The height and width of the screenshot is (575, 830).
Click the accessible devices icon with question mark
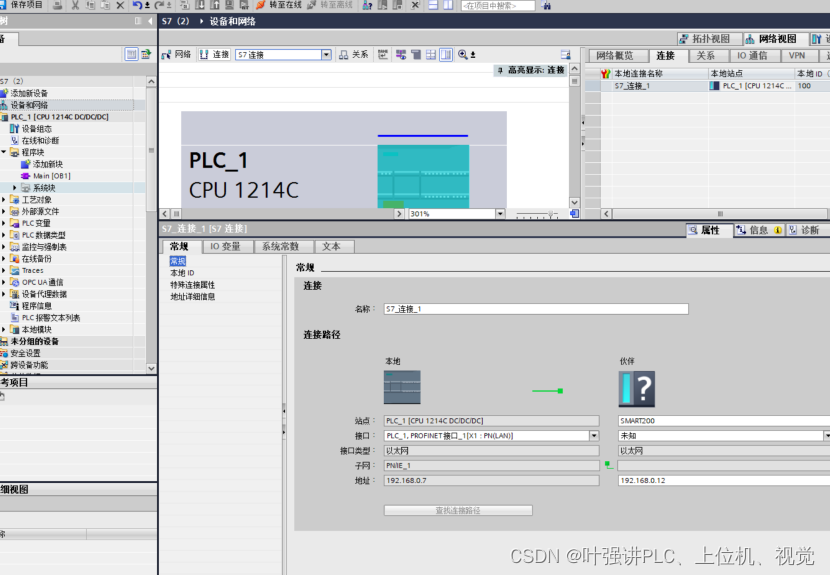pos(367,5)
